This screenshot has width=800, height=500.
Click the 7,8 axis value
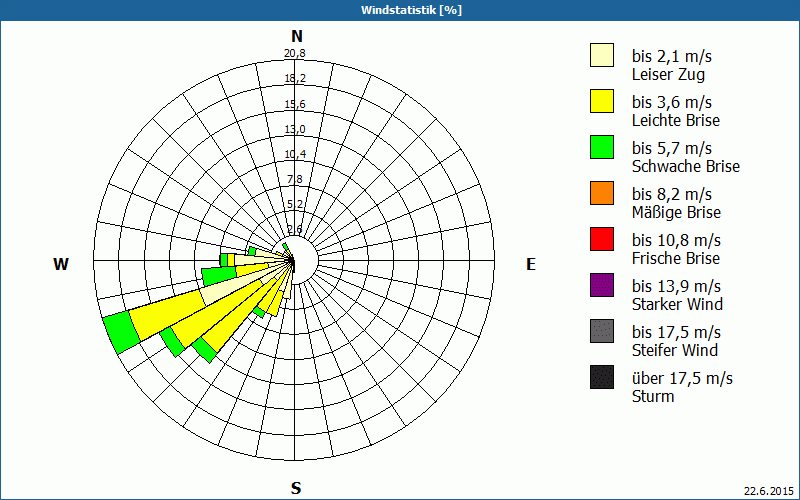(295, 179)
